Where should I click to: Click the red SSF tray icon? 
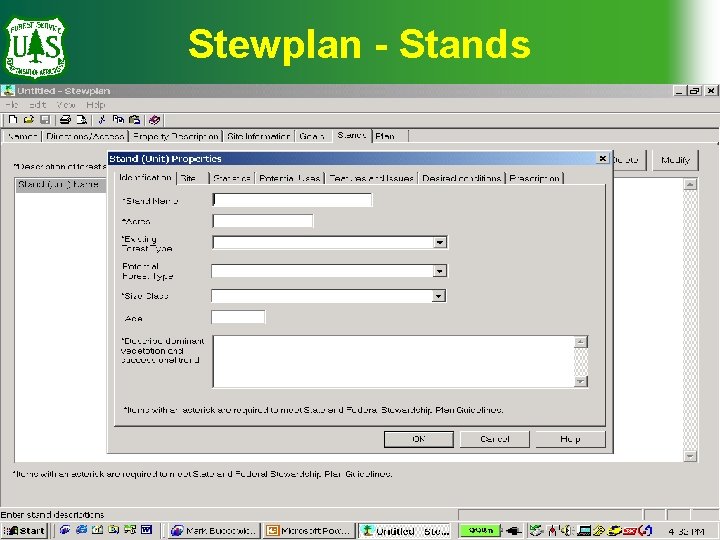pos(630,531)
